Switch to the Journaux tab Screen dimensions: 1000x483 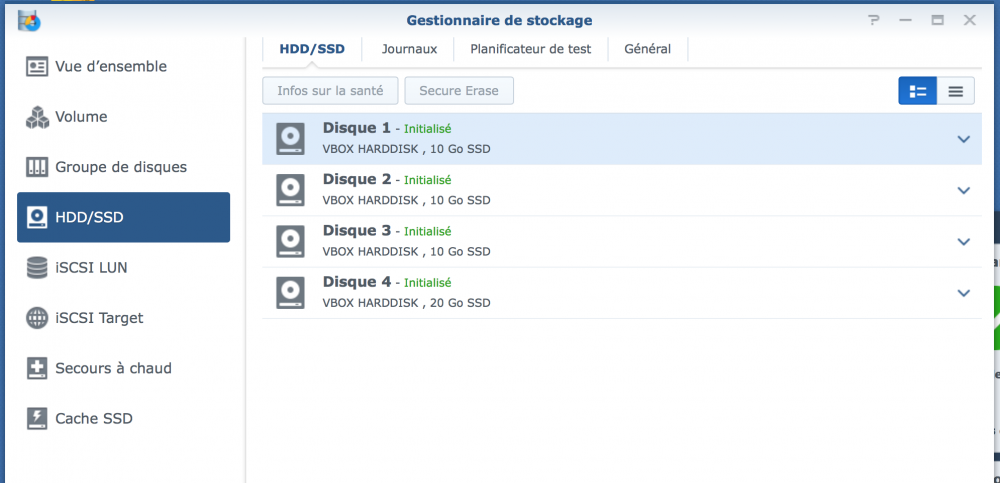pos(409,49)
